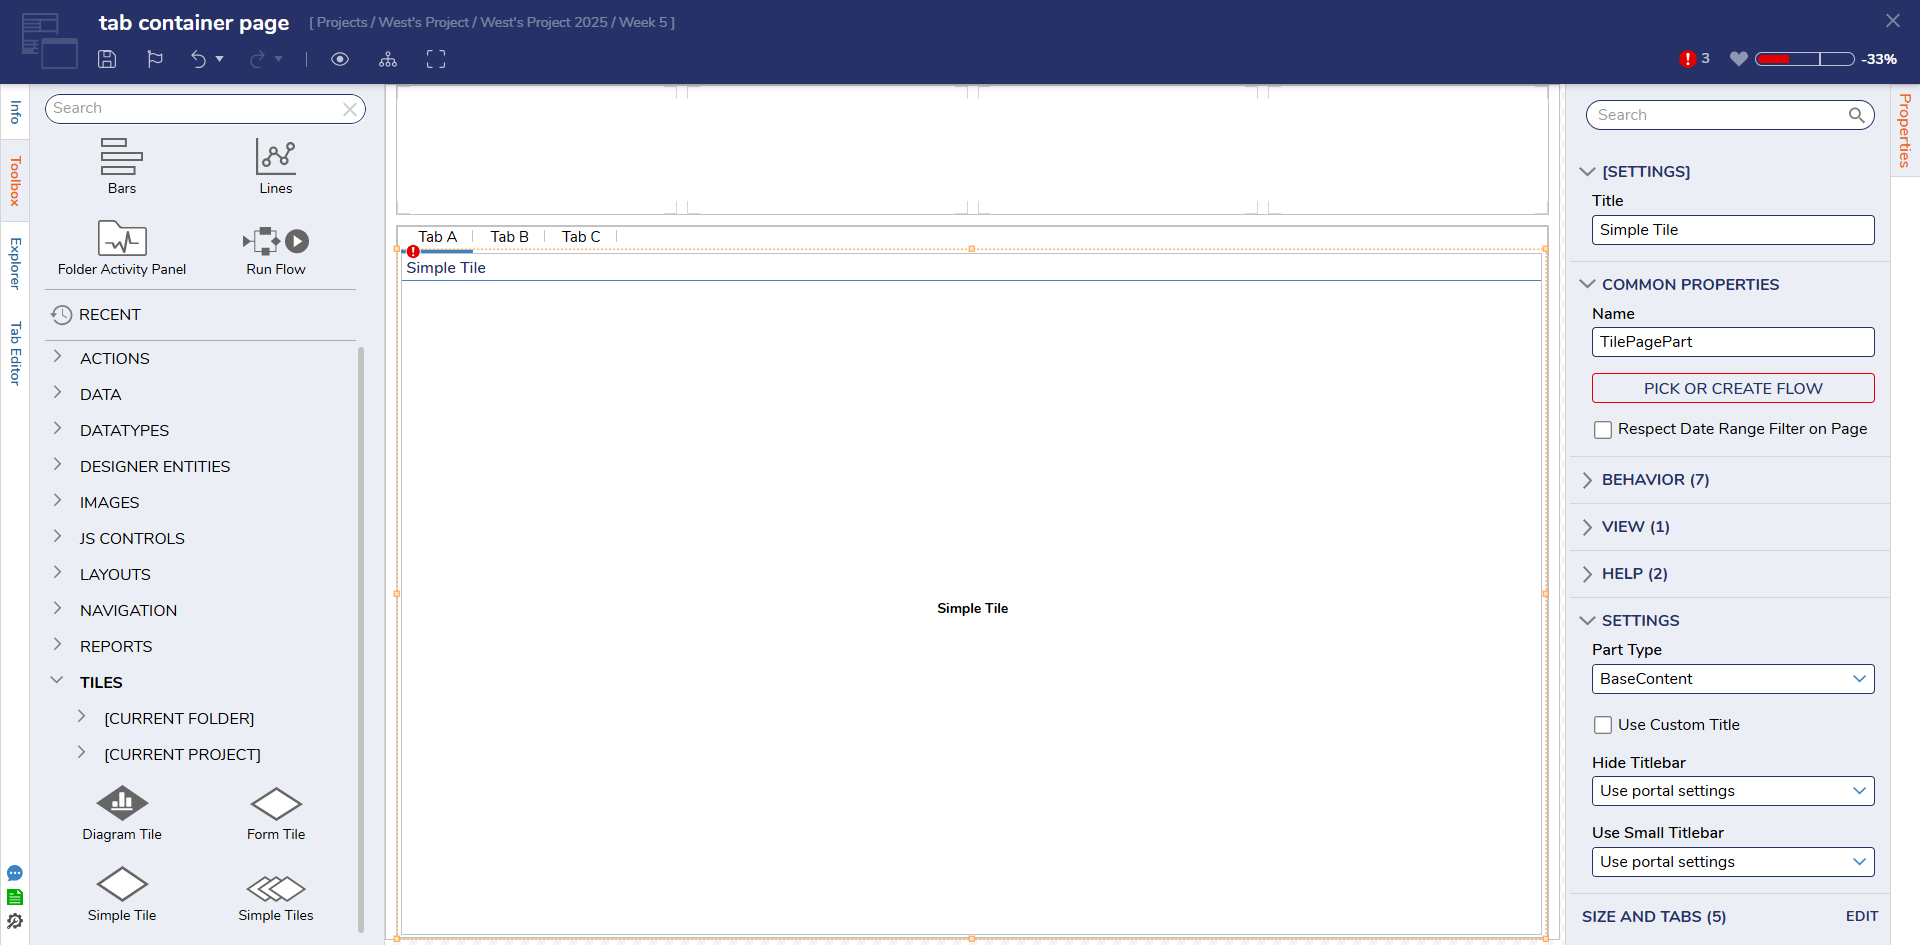Open the hierarchy tree icon in toolbar
1920x945 pixels.
pos(388,59)
